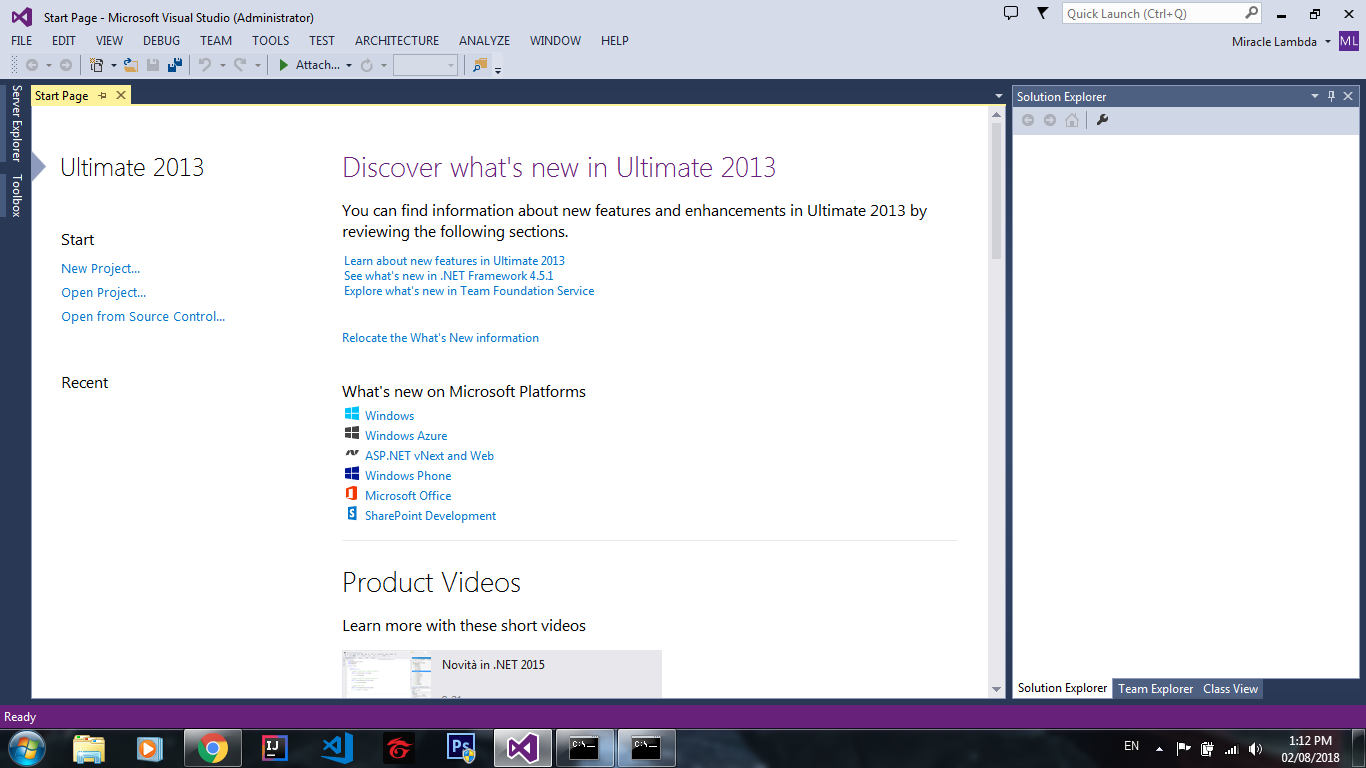This screenshot has width=1366, height=768.
Task: Click Solution Explorer forward arrow icon
Action: [1050, 120]
